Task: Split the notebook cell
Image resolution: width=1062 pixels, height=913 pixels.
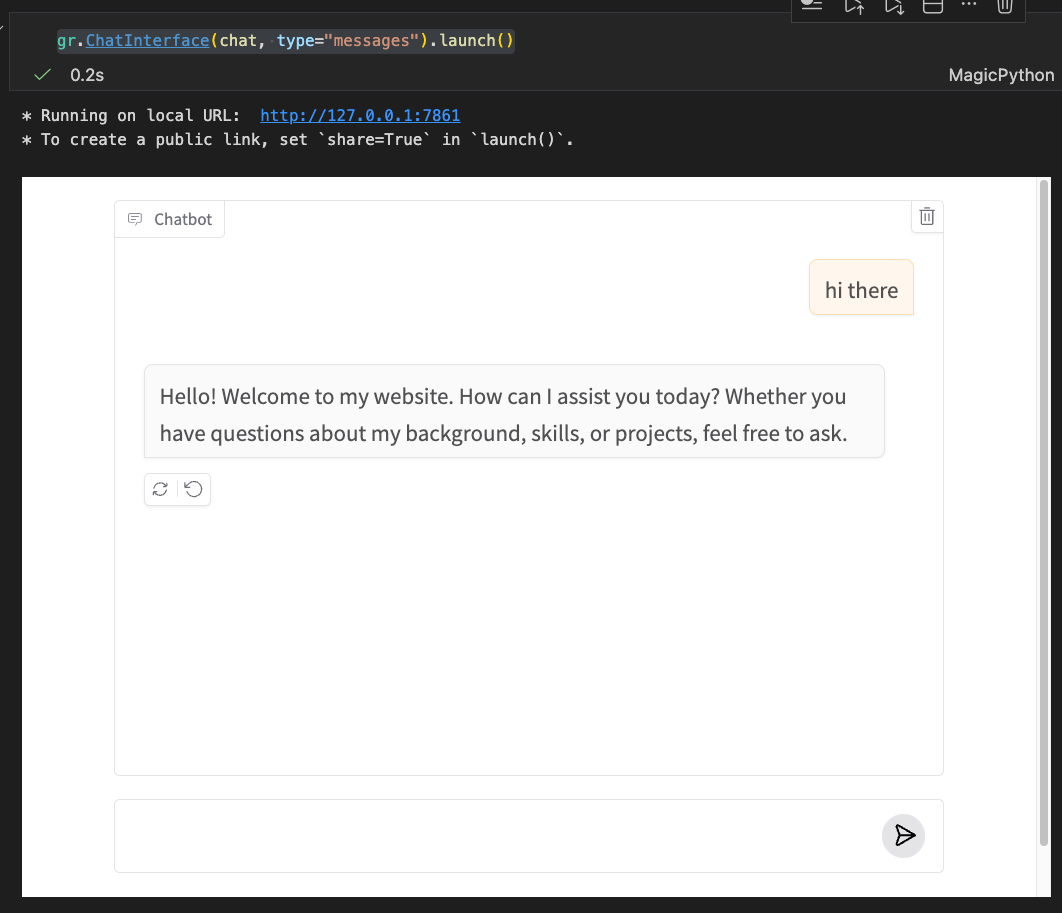Action: pos(932,7)
